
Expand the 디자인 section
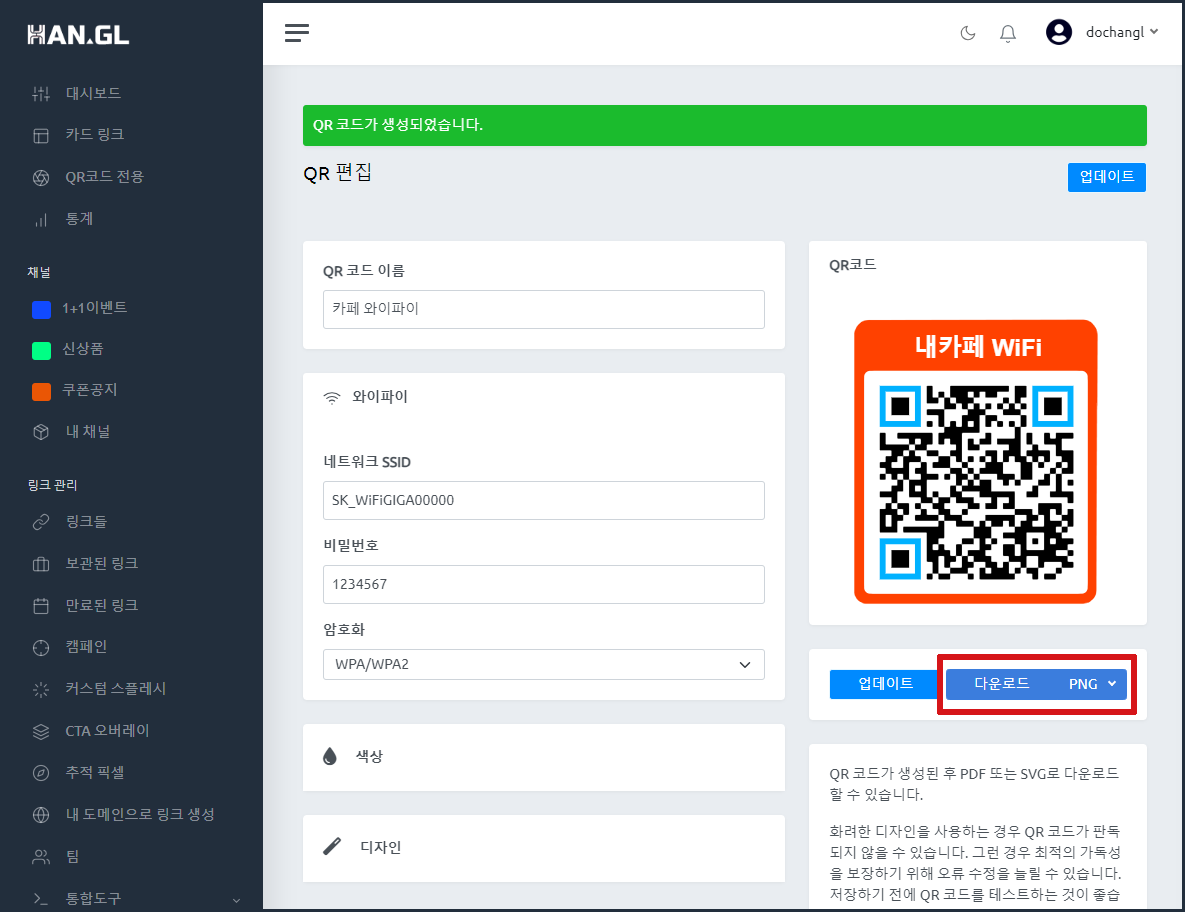(x=543, y=848)
